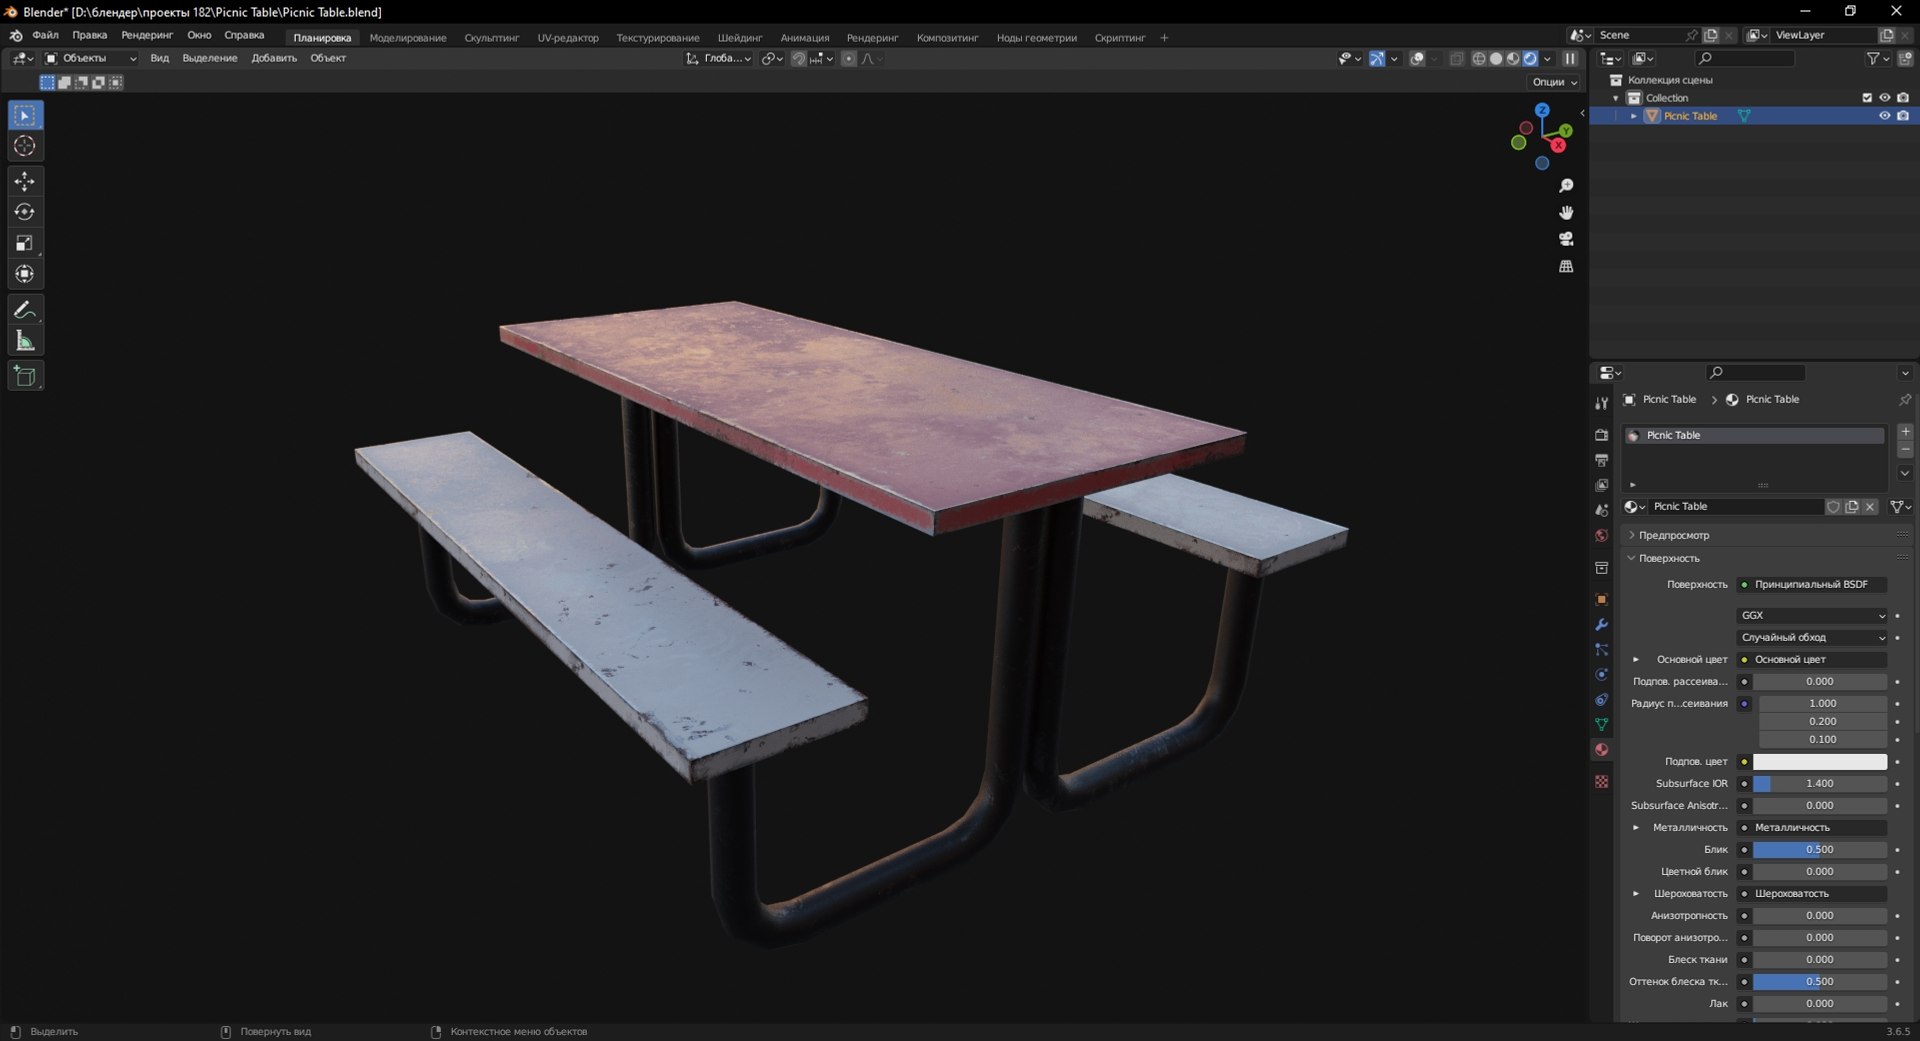Screen dimensions: 1920x1041
Task: Select the Add Cube tool
Action: pyautogui.click(x=25, y=376)
